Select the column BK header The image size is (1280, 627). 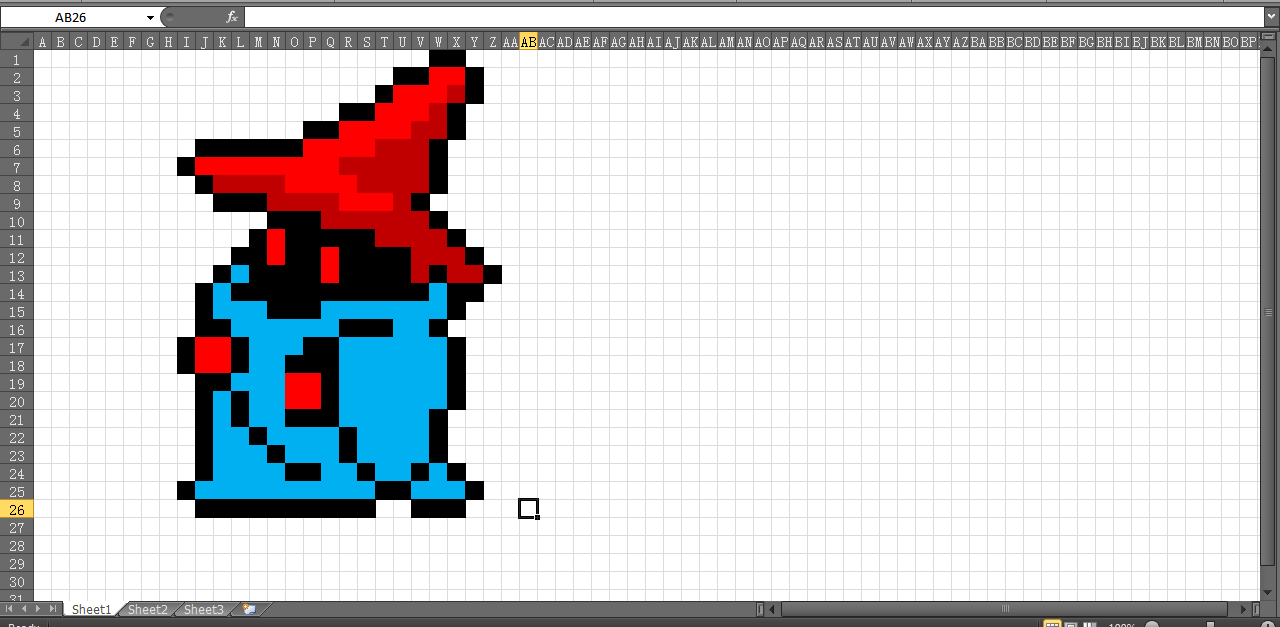coord(1158,42)
